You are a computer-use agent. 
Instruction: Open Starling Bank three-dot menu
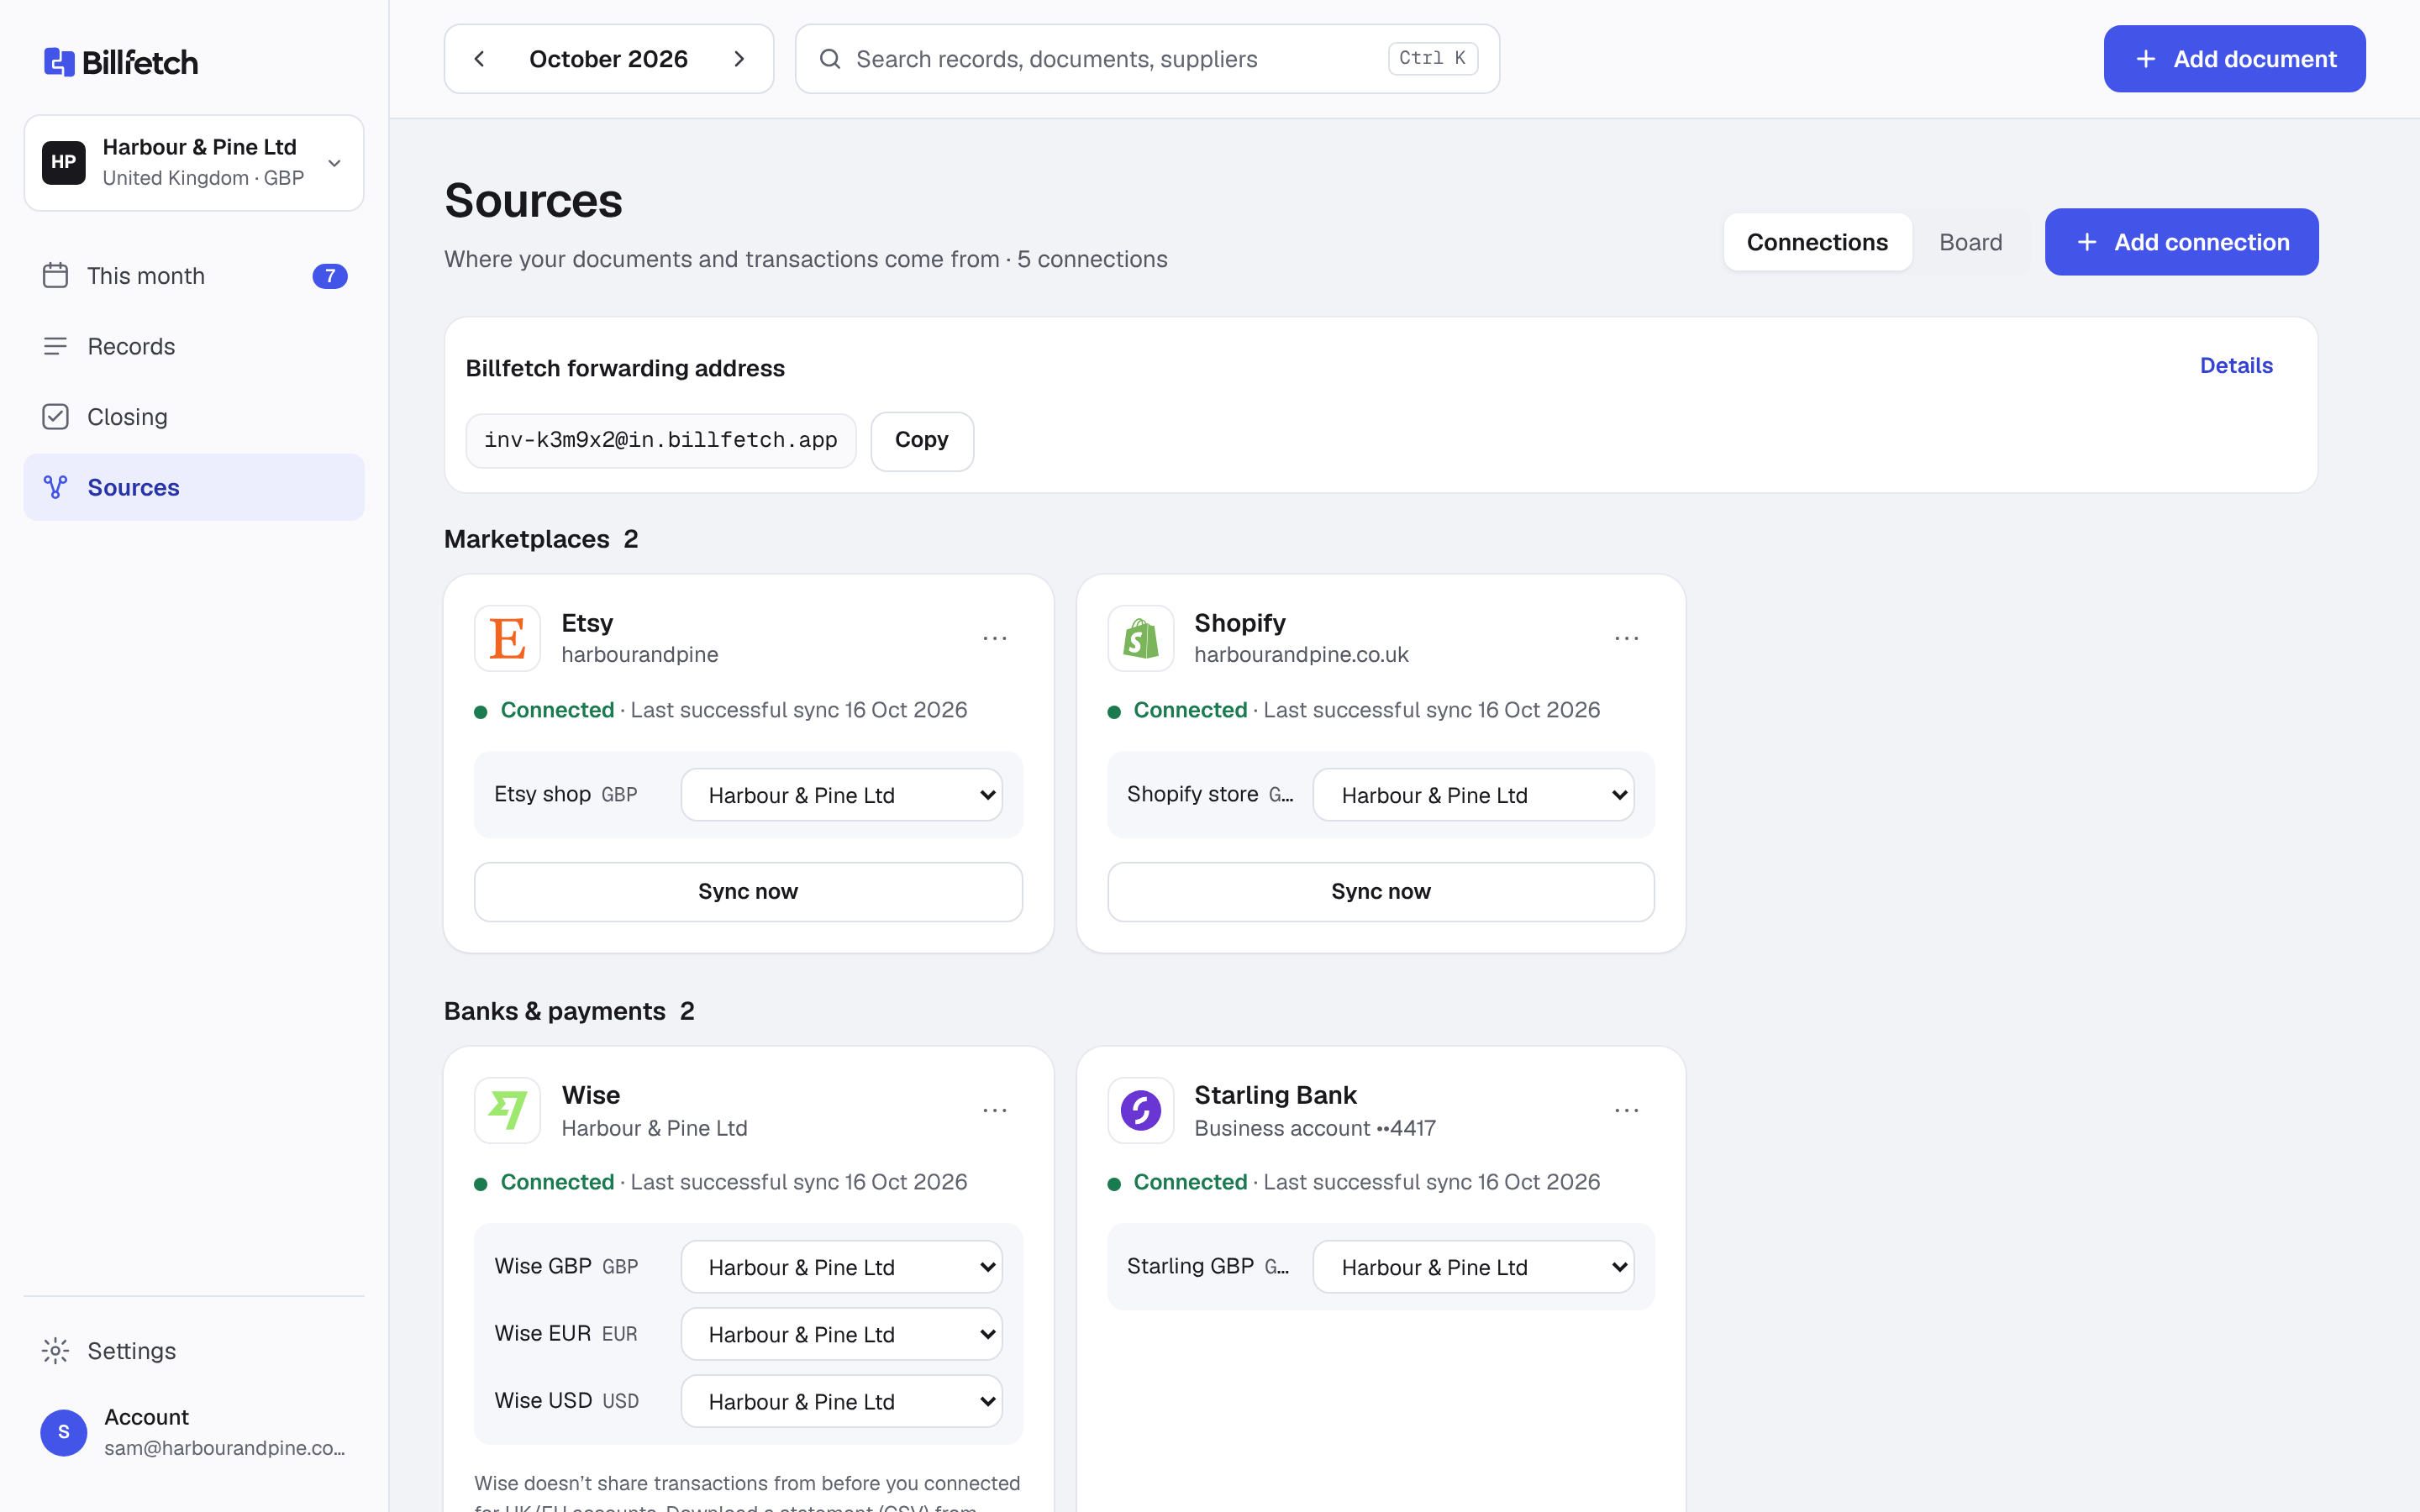(1626, 1110)
